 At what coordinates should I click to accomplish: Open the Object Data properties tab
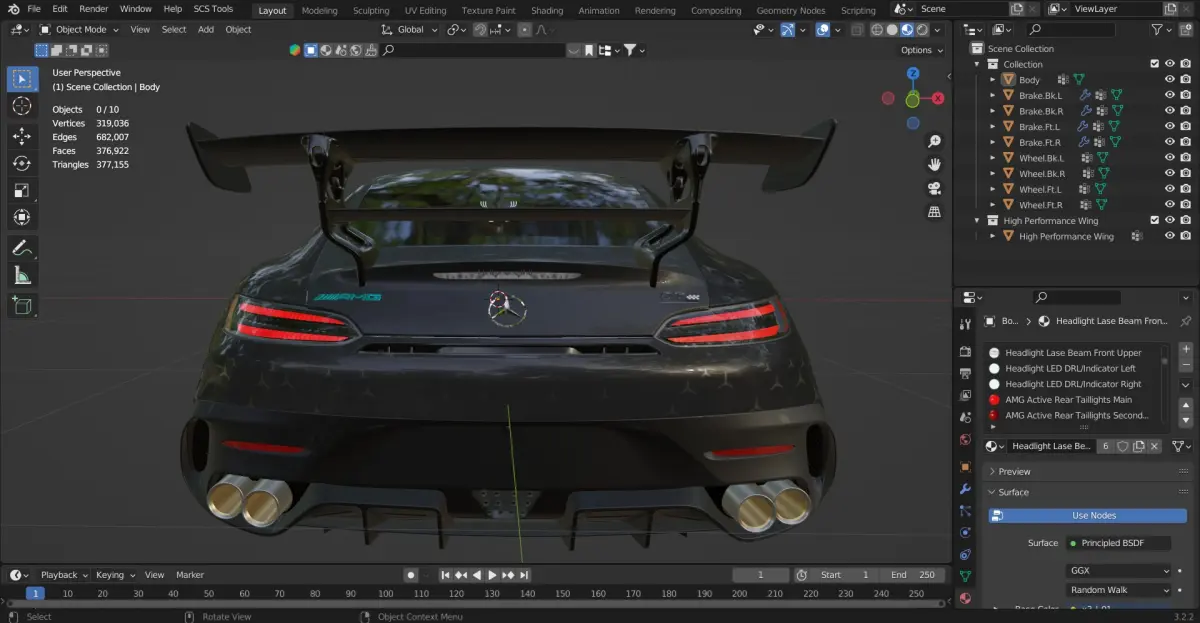click(965, 576)
